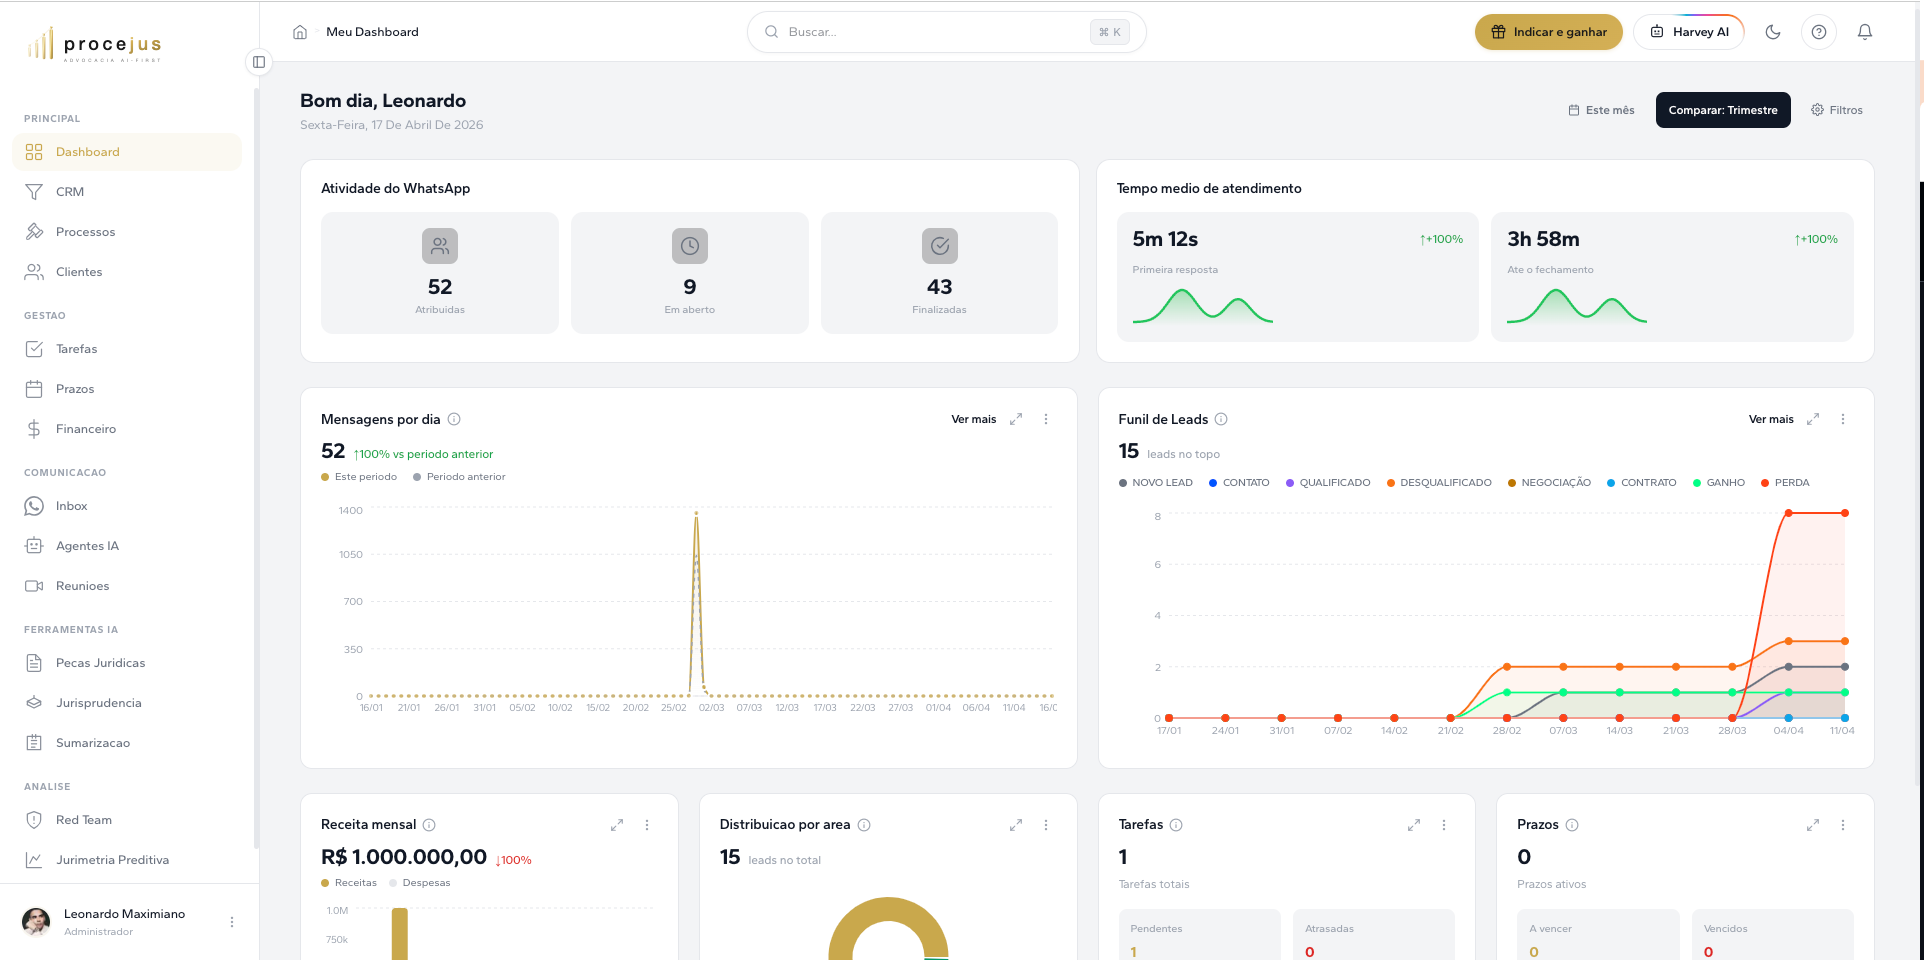Toggle NOVO LEAD legend series

point(1156,483)
